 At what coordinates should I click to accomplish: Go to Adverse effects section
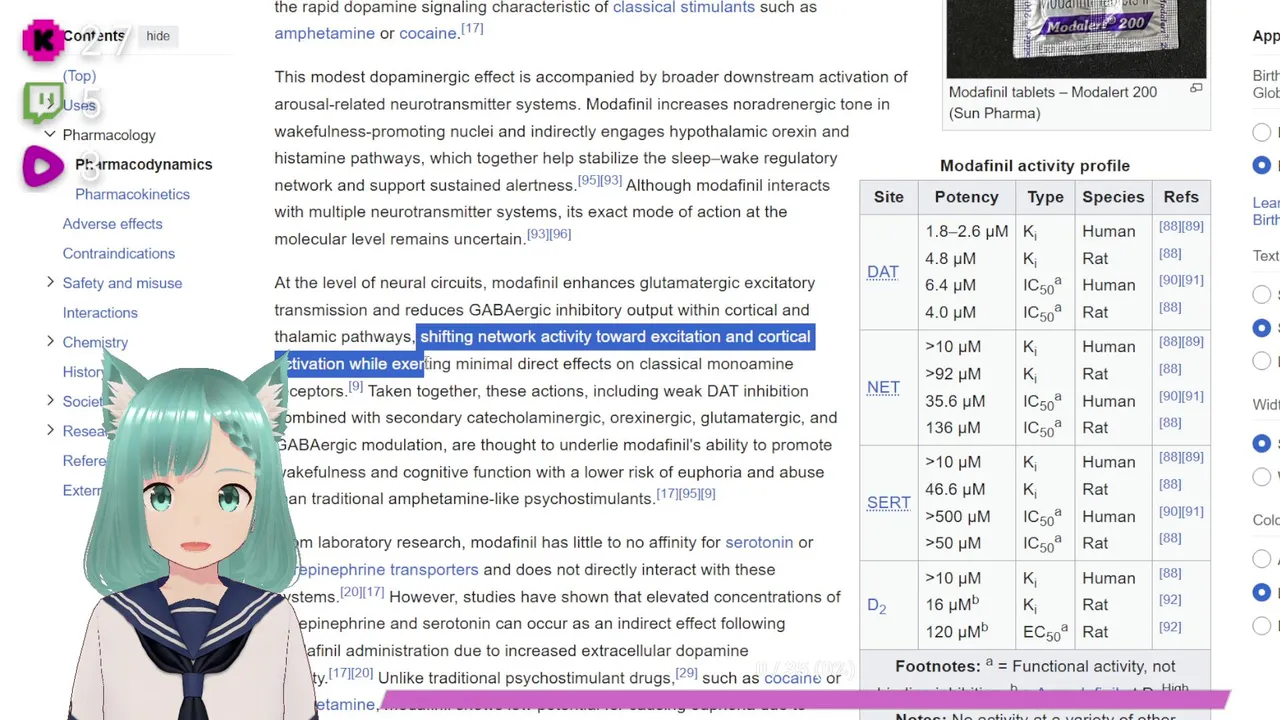112,224
